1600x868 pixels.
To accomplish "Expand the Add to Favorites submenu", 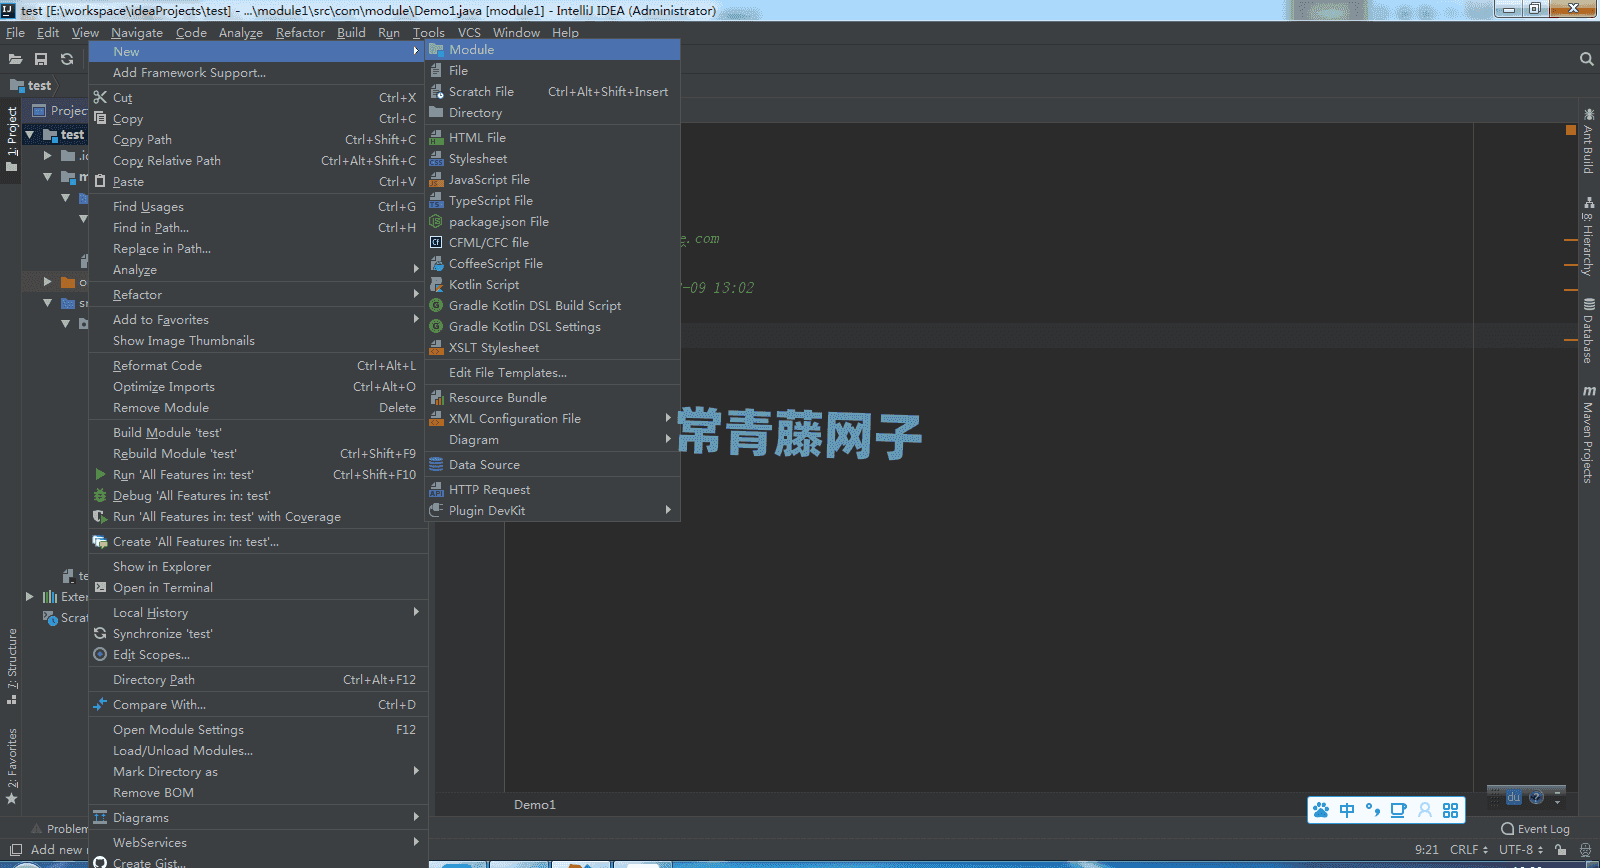I will [x=416, y=319].
